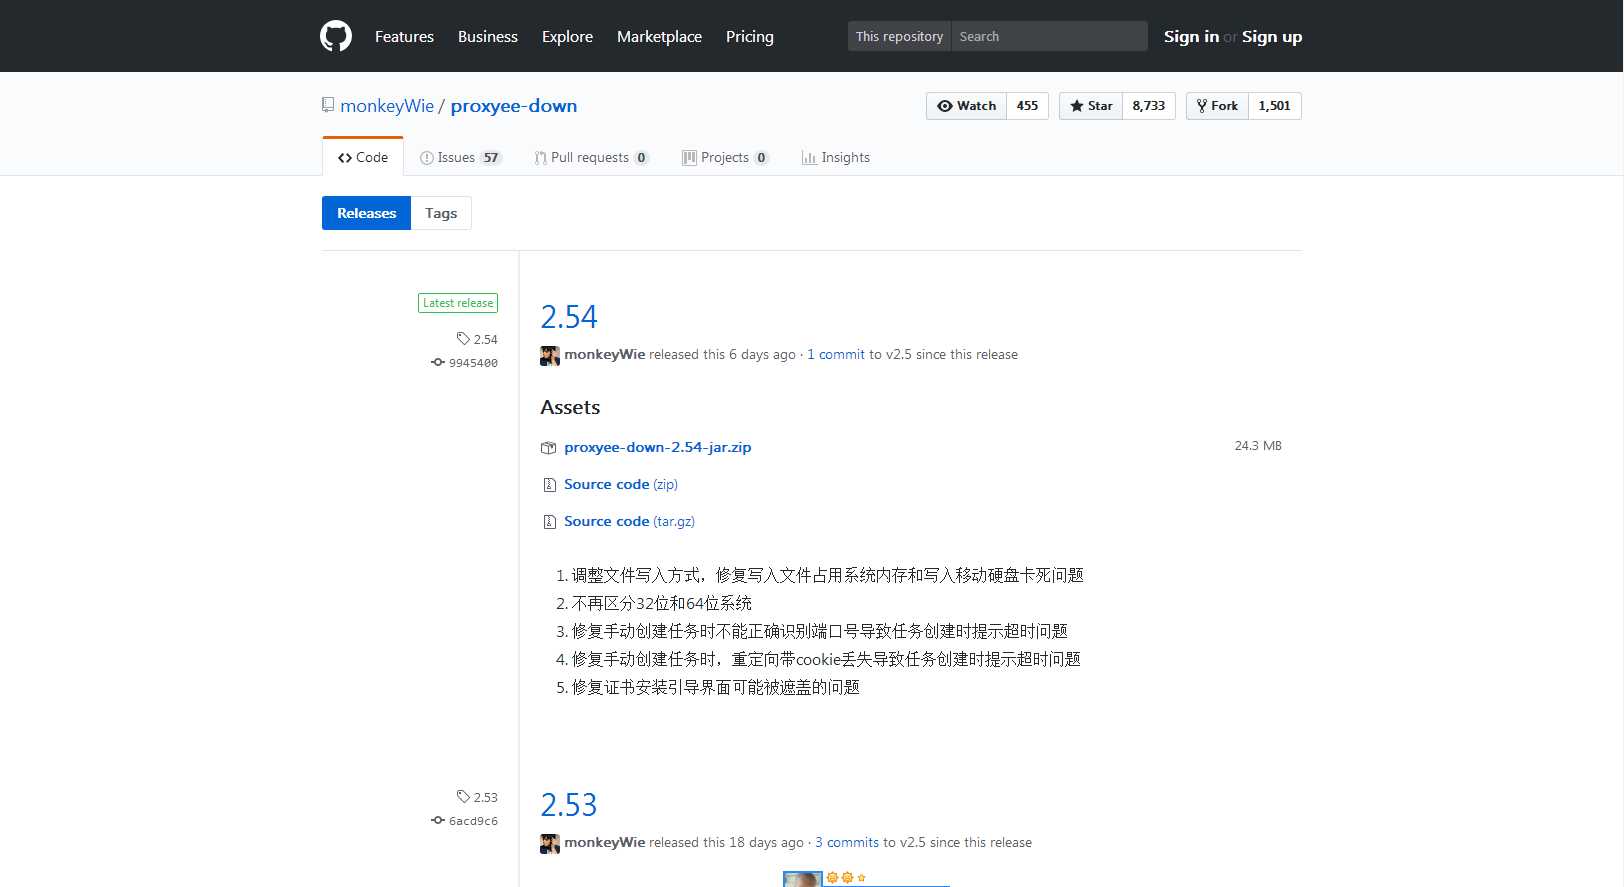The width and height of the screenshot is (1624, 887).
Task: Click the package icon beside proxyee-down-2.54-jar.zip
Action: point(548,448)
